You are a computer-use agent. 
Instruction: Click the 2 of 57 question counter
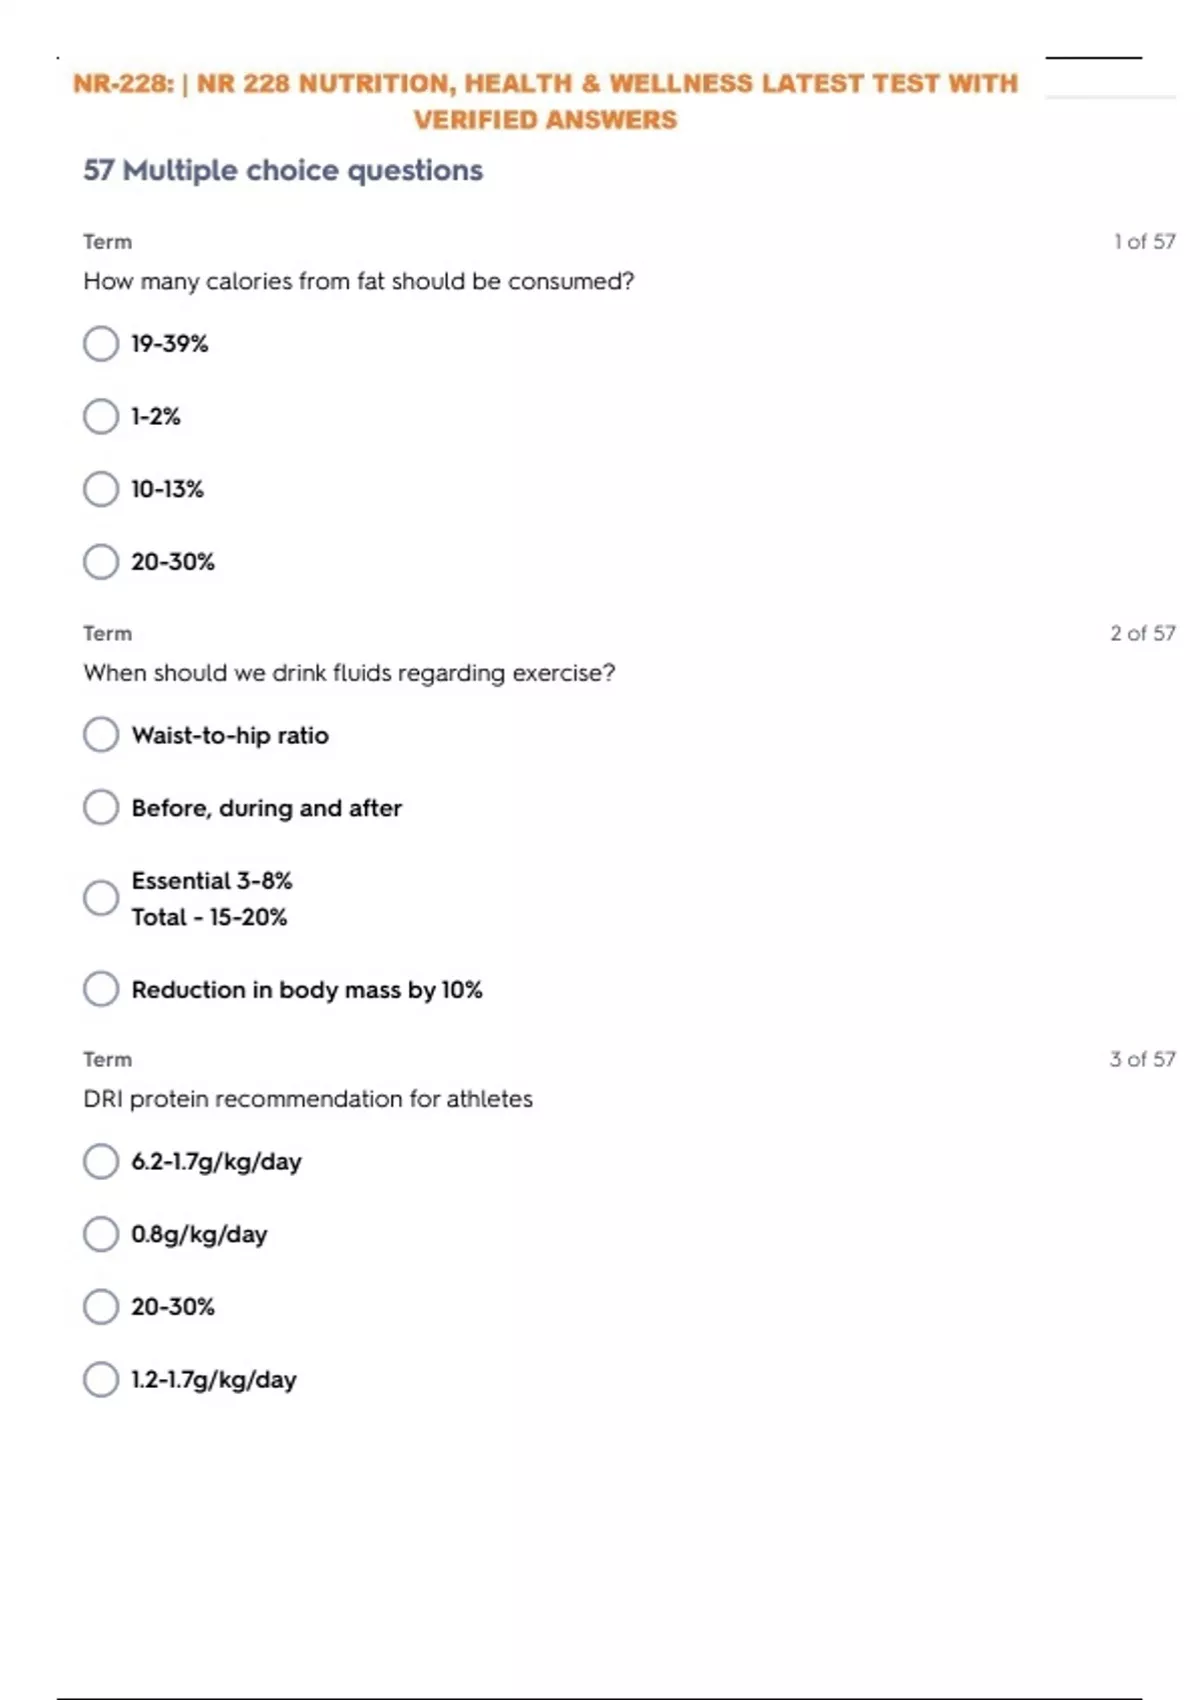(1142, 634)
